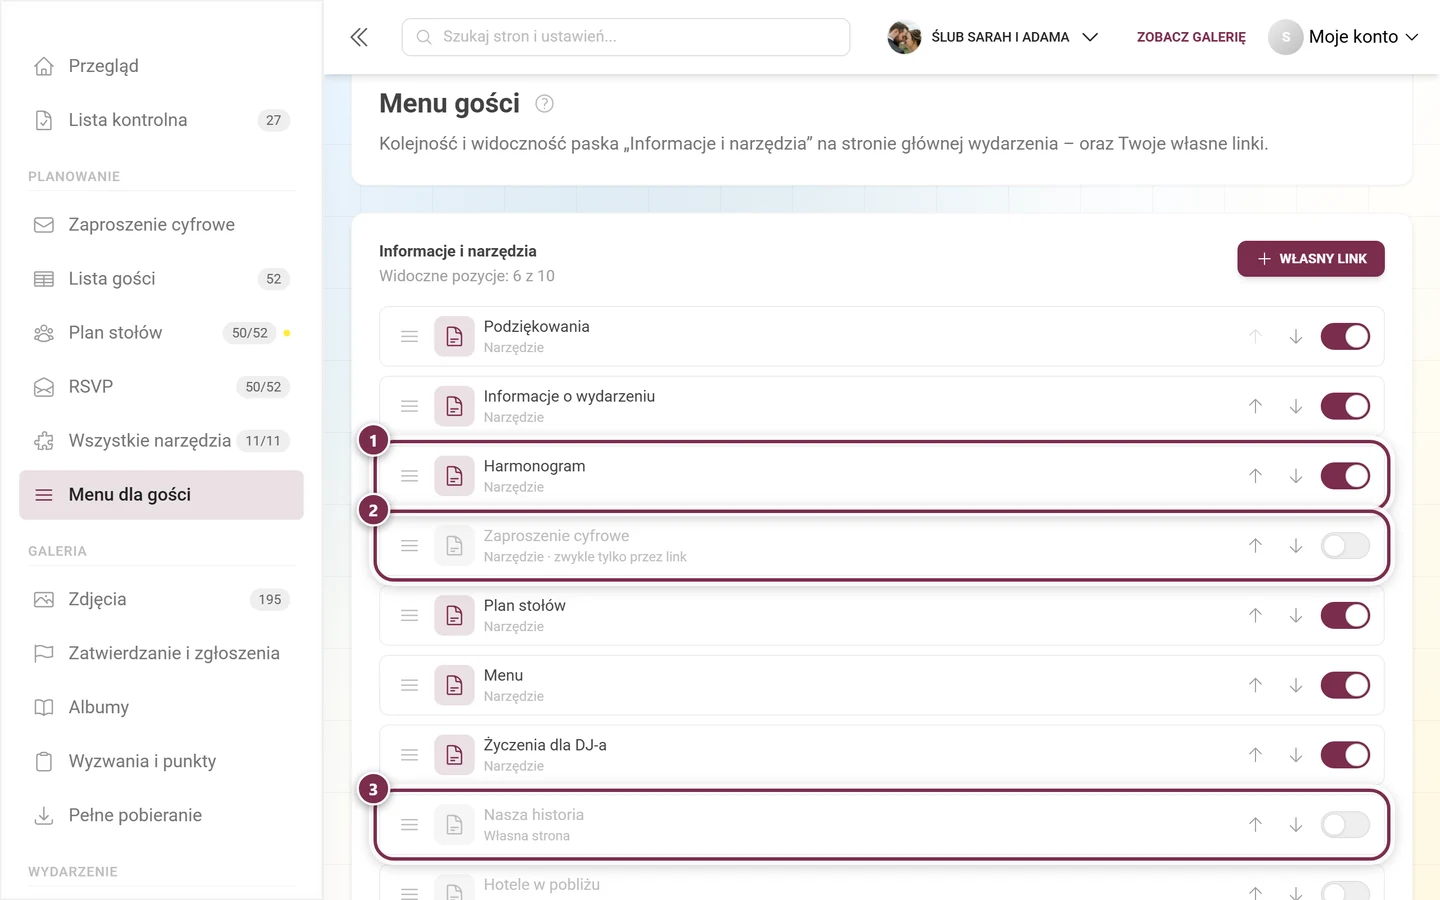Open Albumy in the sidebar
Screen dimensions: 1440x900
(161, 708)
